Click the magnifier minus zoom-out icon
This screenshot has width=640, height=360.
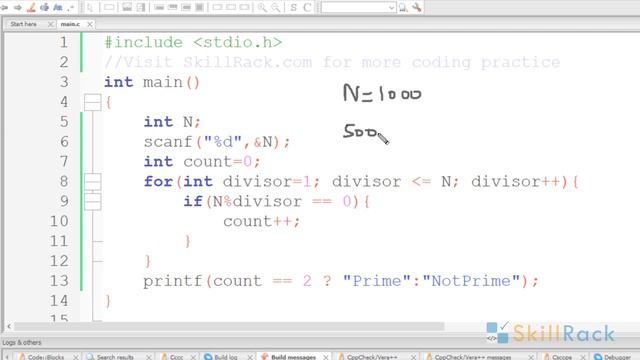point(276,7)
